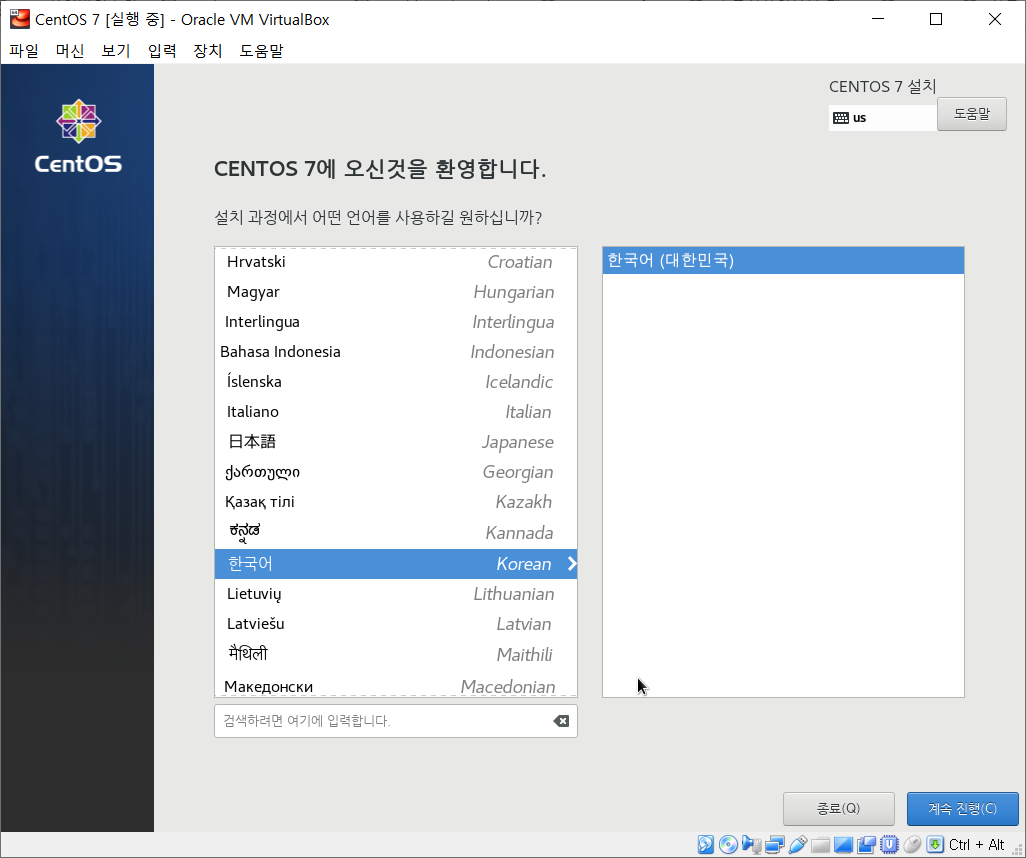This screenshot has width=1026, height=858.
Task: Select Íslenska Icelandic language
Action: pos(396,382)
